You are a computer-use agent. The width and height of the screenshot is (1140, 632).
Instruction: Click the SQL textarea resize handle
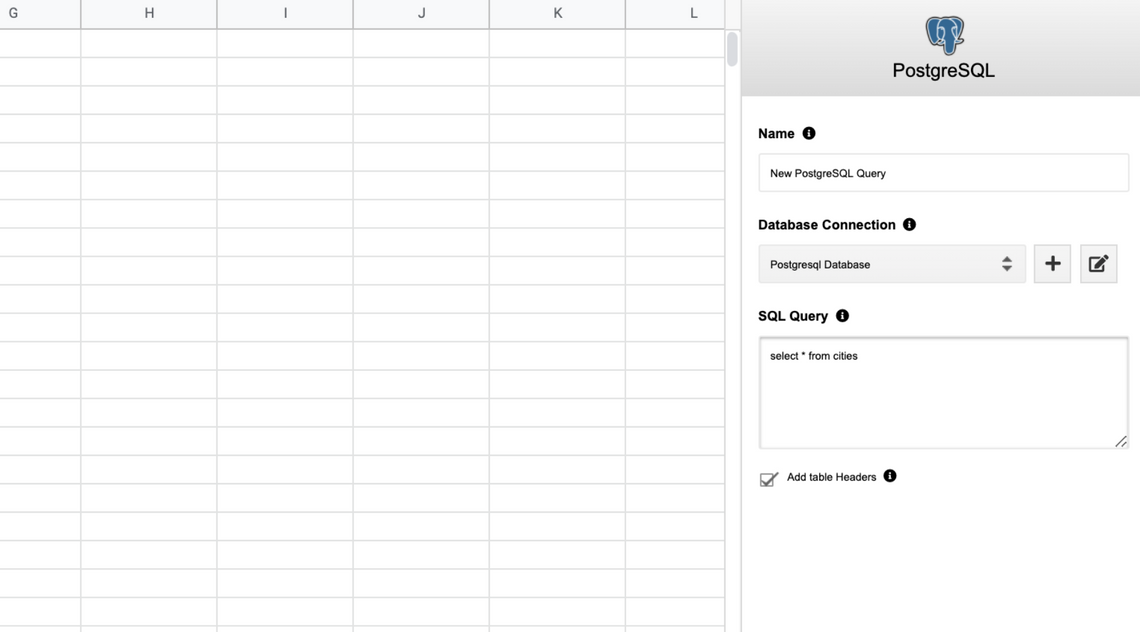coord(1121,442)
